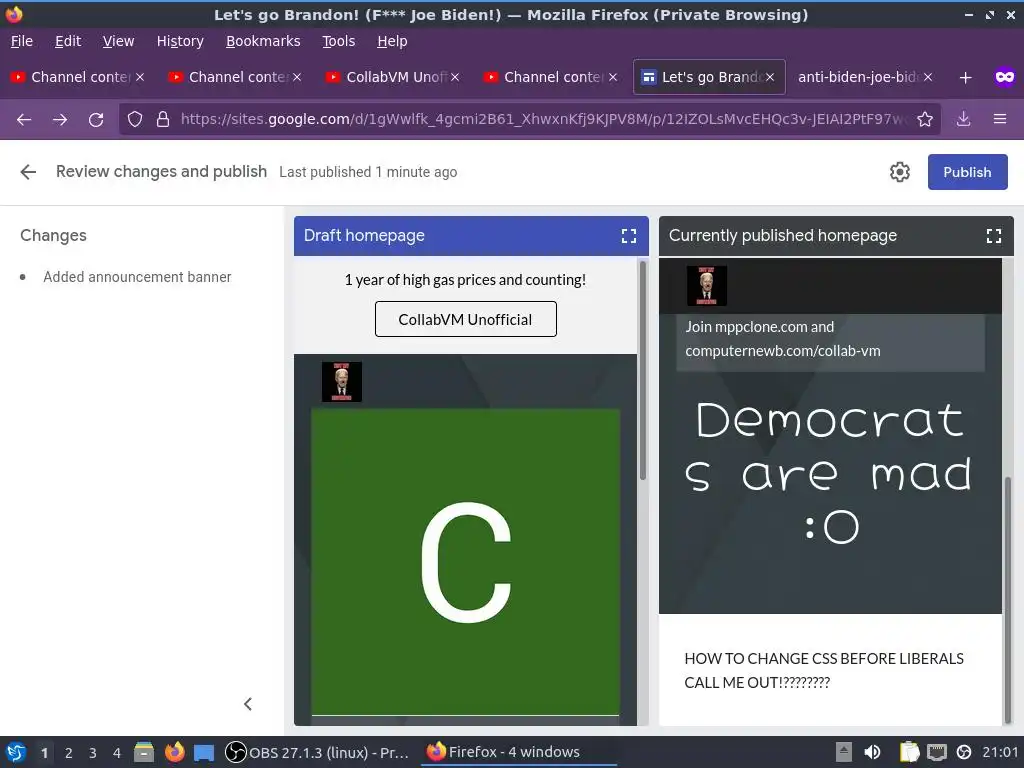The image size is (1024, 768).
Task: Close the Let's go Brandon tab
Action: pyautogui.click(x=770, y=77)
